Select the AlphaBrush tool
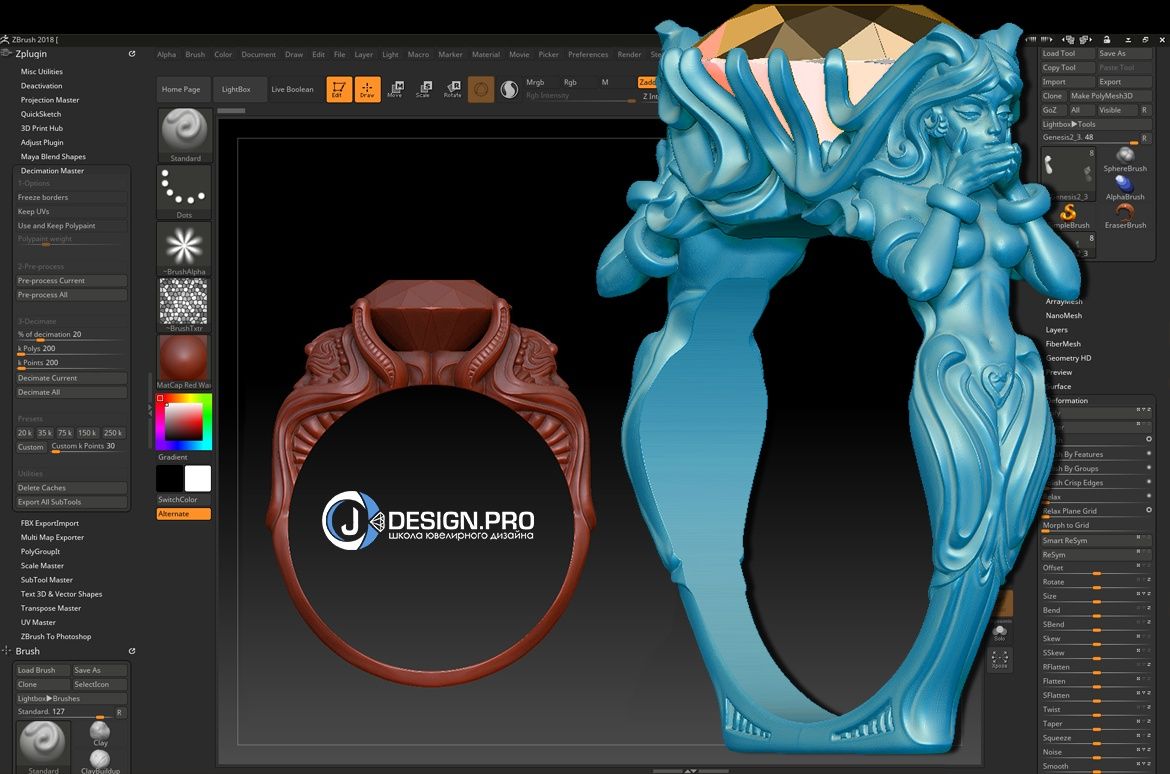 (1124, 187)
